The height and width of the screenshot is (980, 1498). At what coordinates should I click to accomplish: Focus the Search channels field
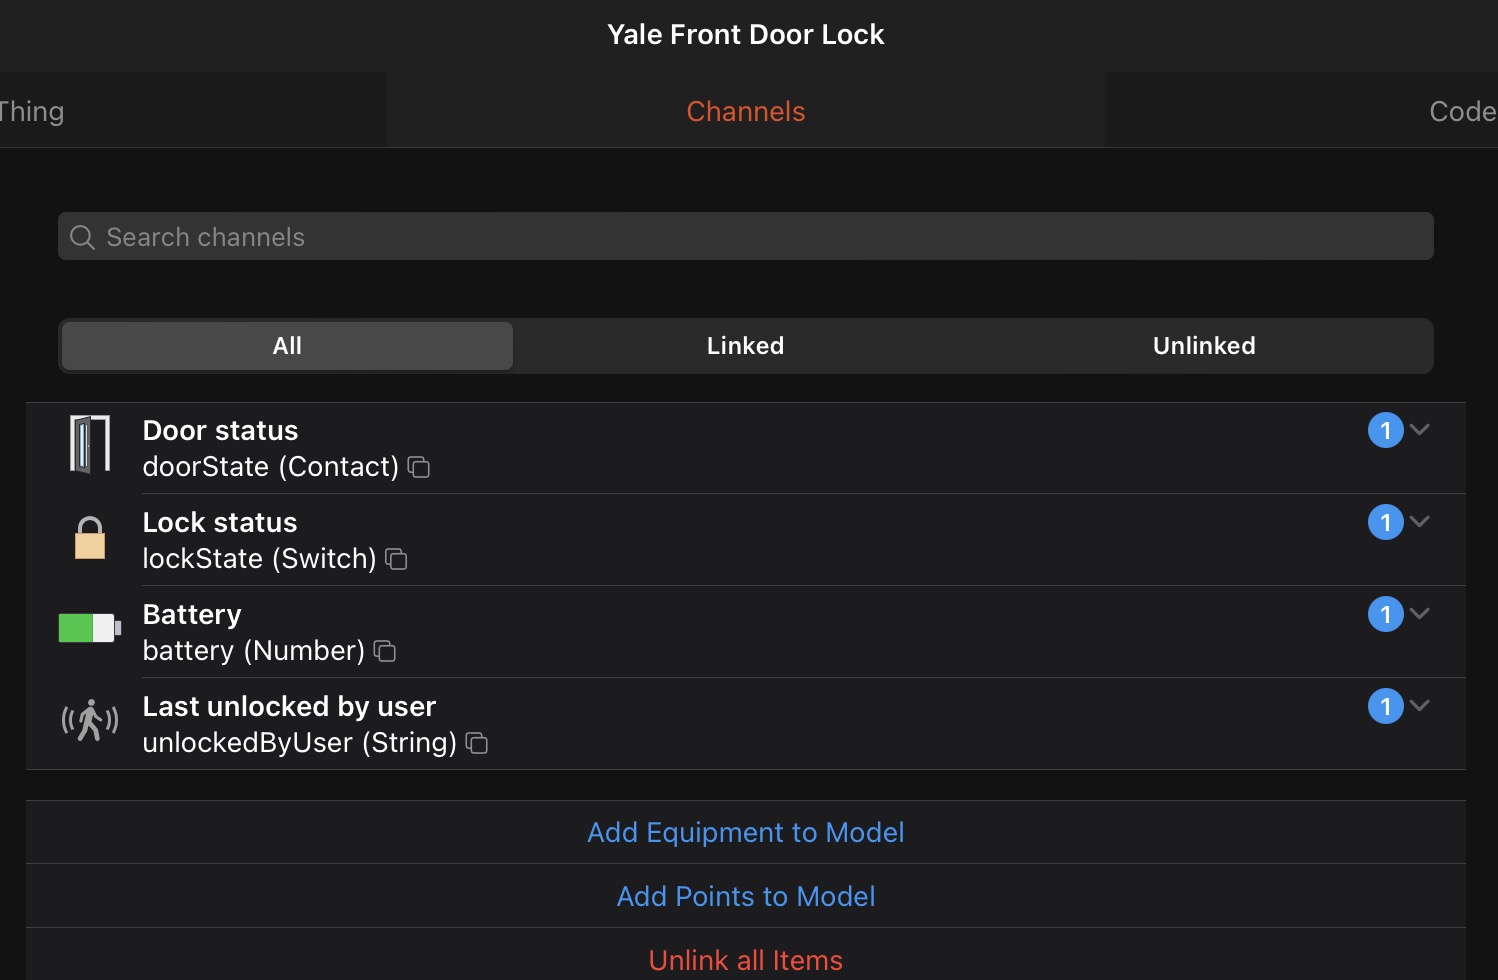745,237
